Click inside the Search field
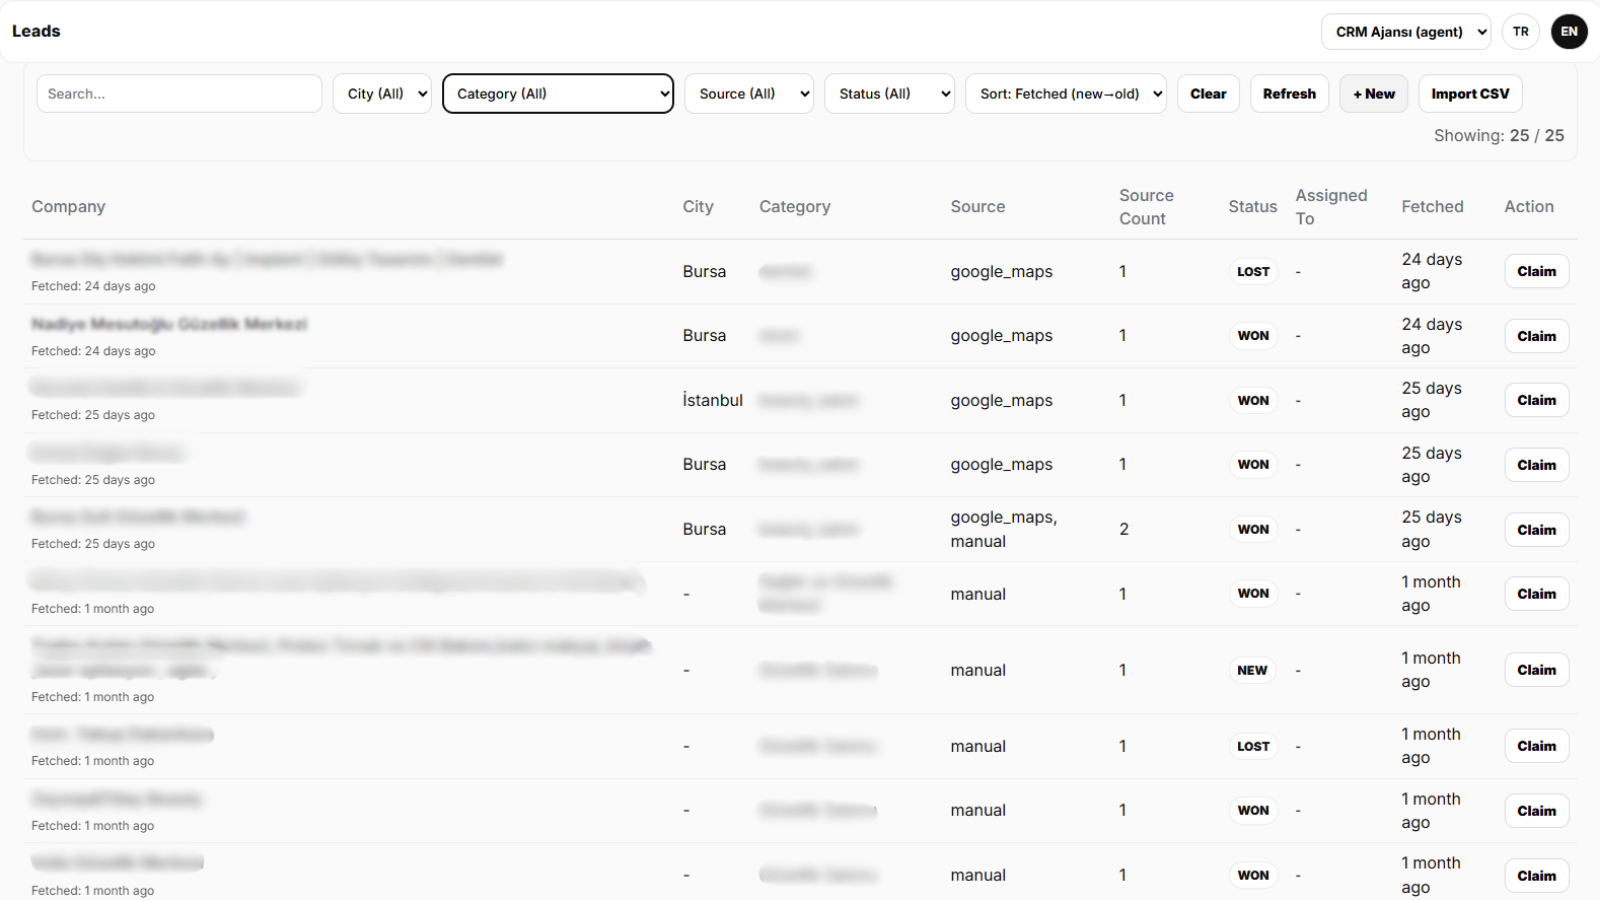Screen dimensions: 1600x900 click(179, 94)
